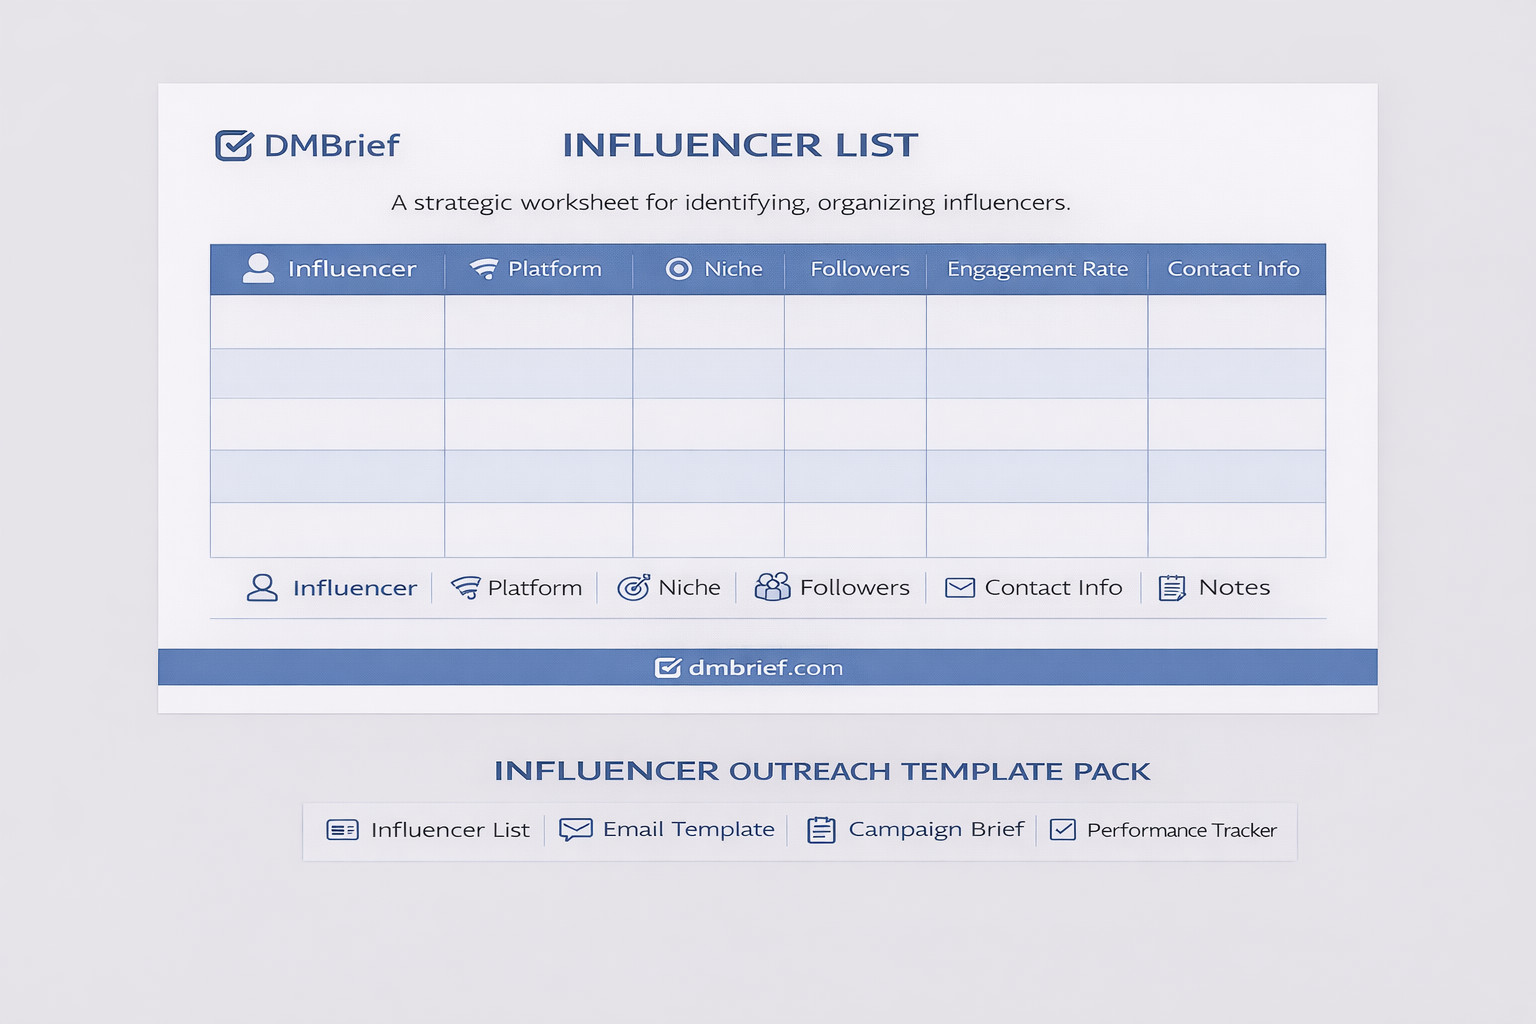
Task: Click the group icon beside Followers legend
Action: (772, 587)
